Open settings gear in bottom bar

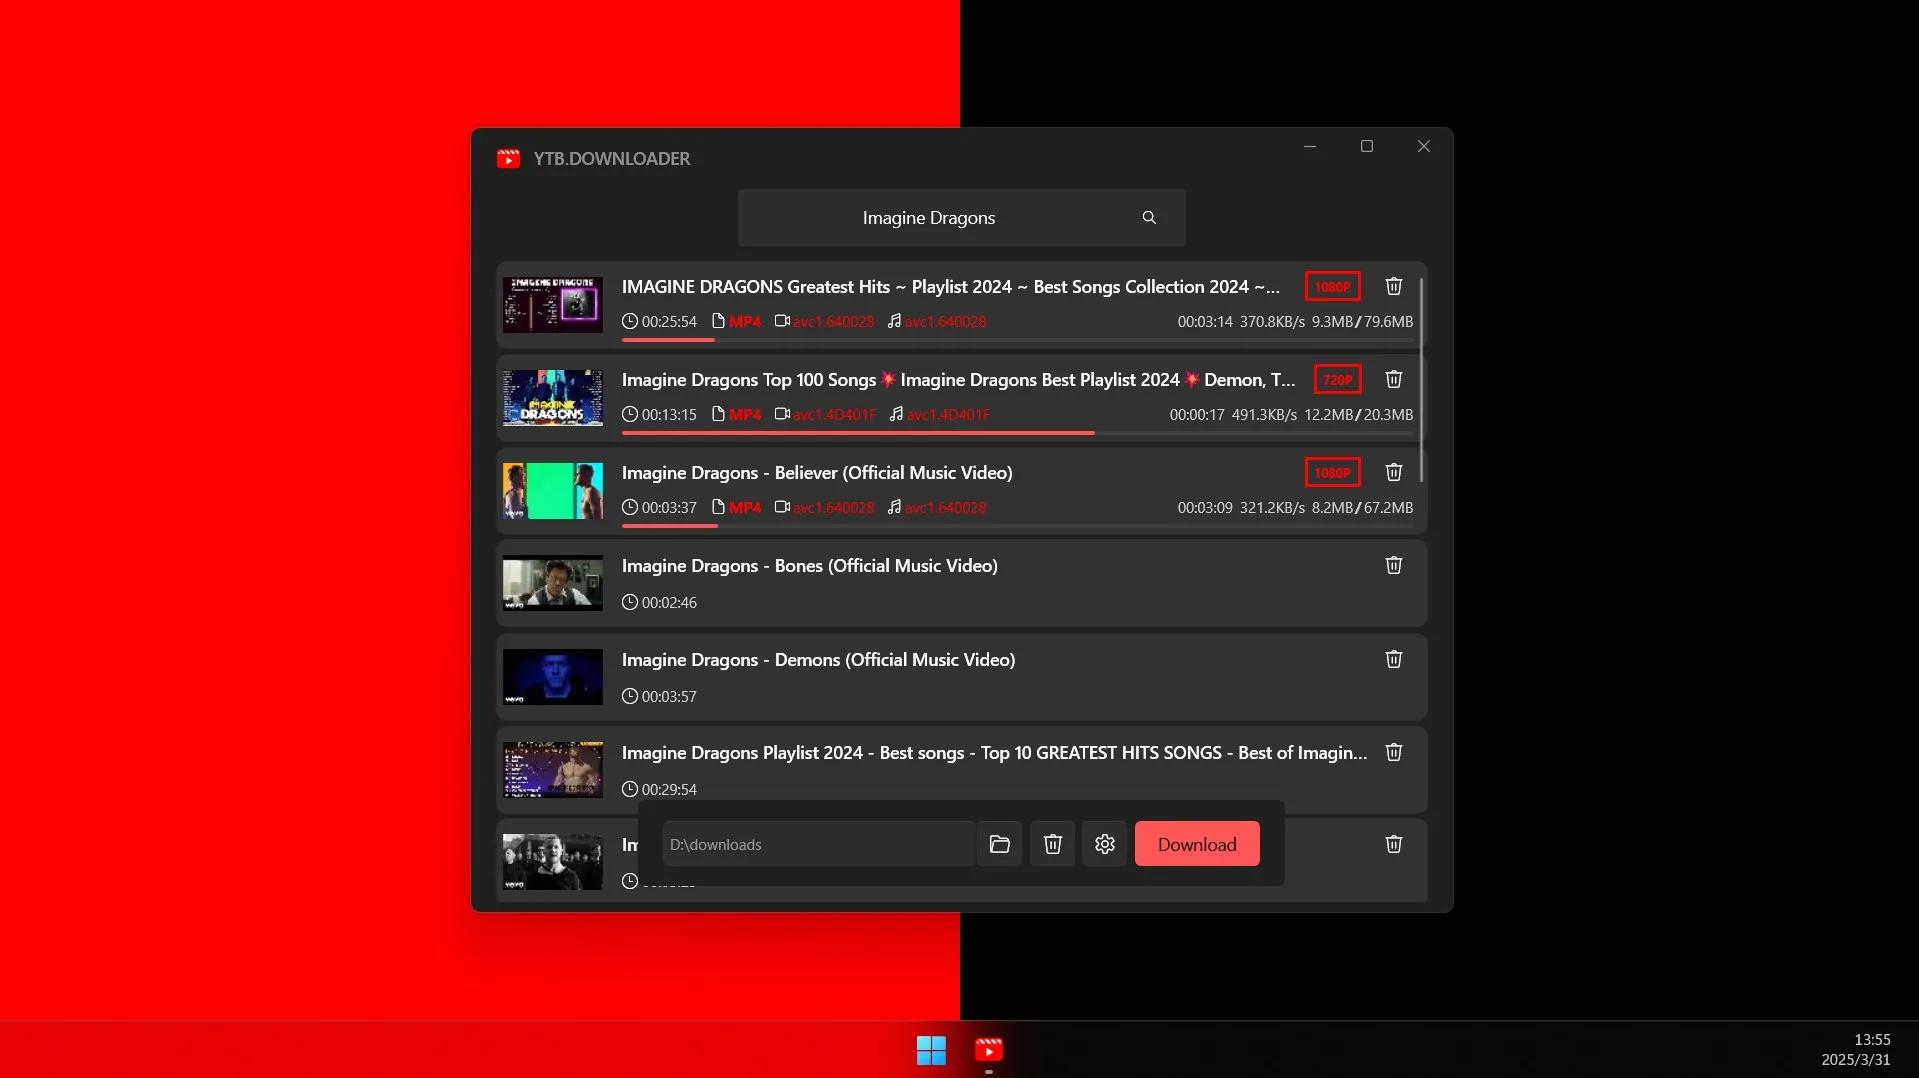tap(1104, 844)
